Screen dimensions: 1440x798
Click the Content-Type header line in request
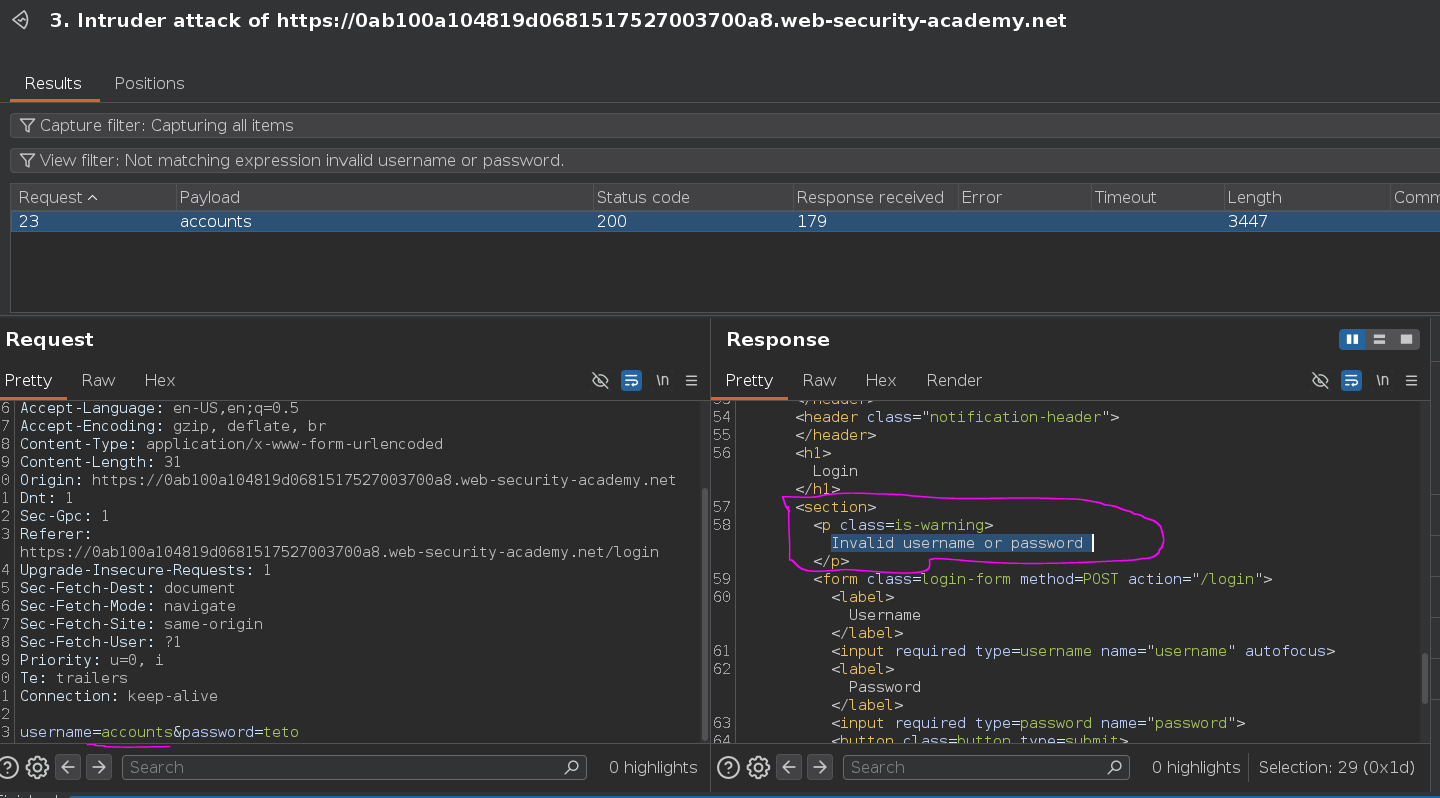(x=231, y=444)
